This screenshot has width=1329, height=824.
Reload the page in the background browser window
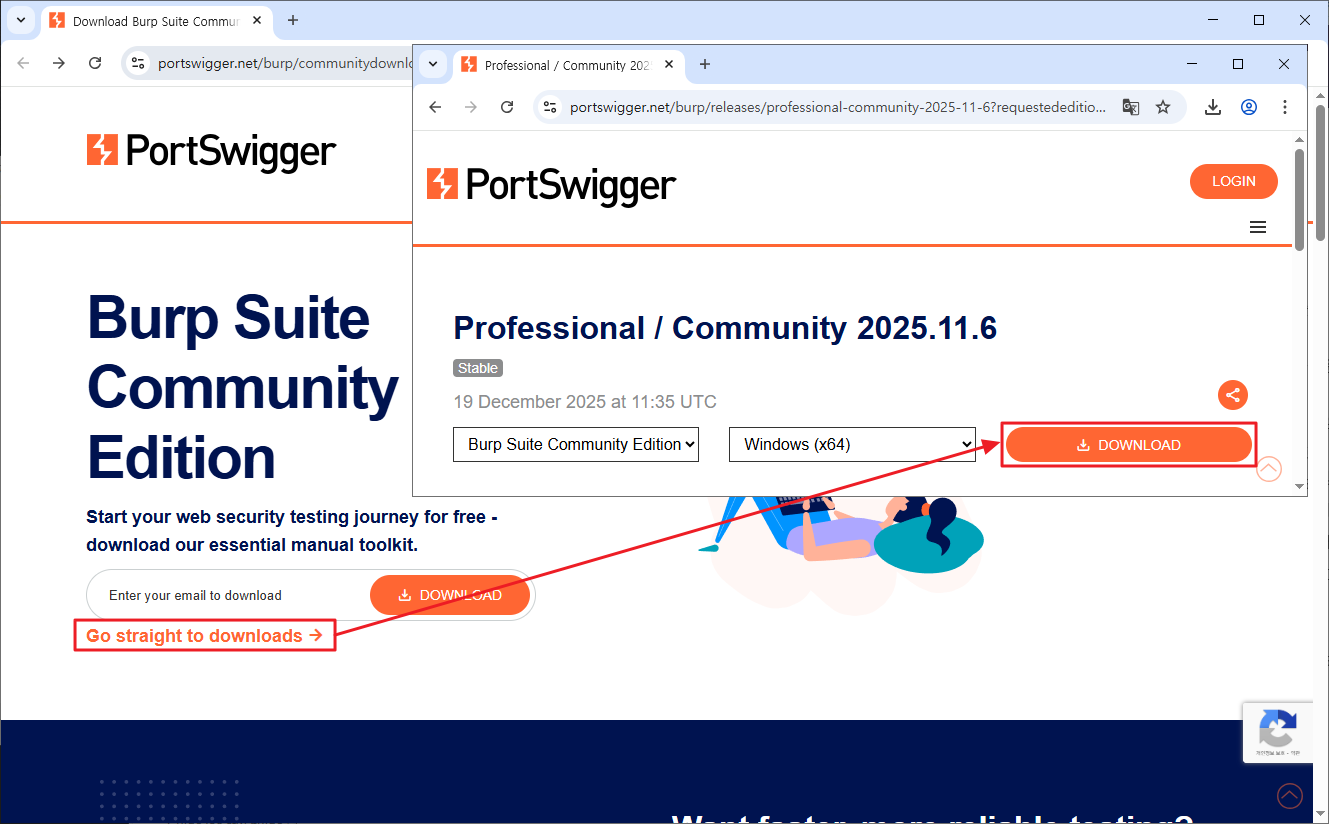click(95, 63)
